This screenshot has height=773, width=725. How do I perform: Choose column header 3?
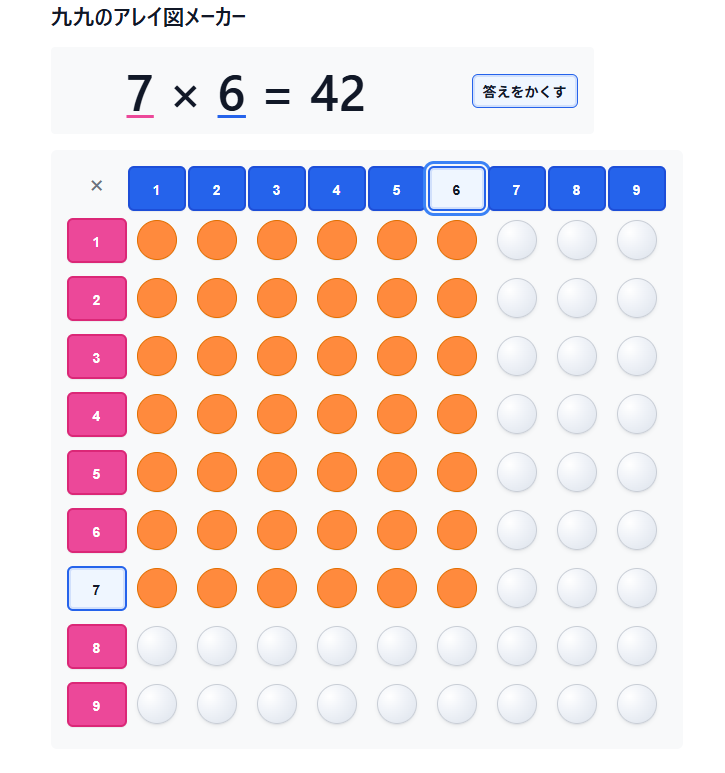(x=277, y=189)
